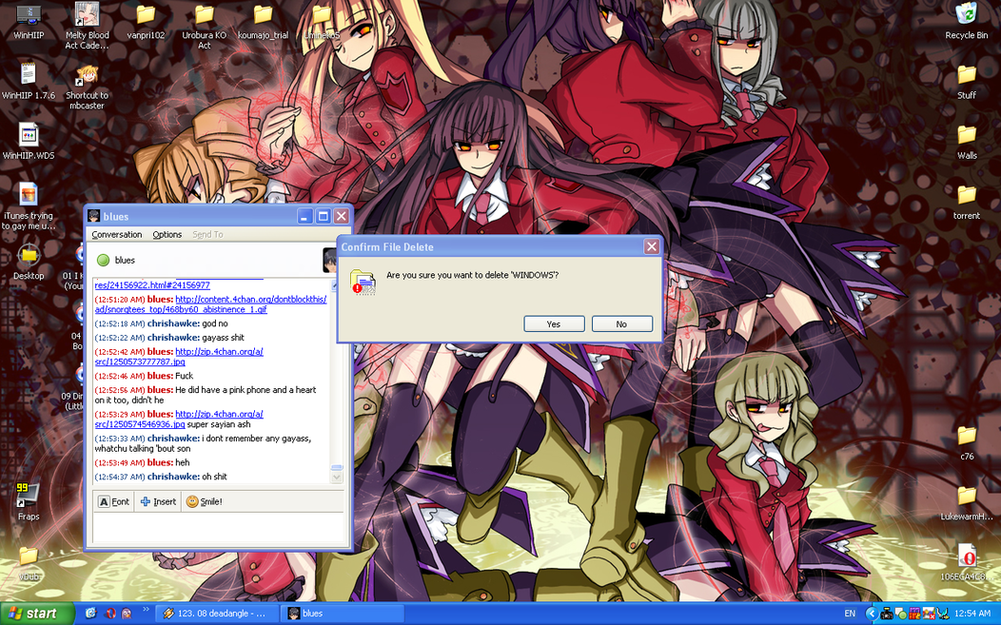Click the warning folder icon in delete dialog
The width and height of the screenshot is (1001, 625).
pyautogui.click(x=363, y=282)
